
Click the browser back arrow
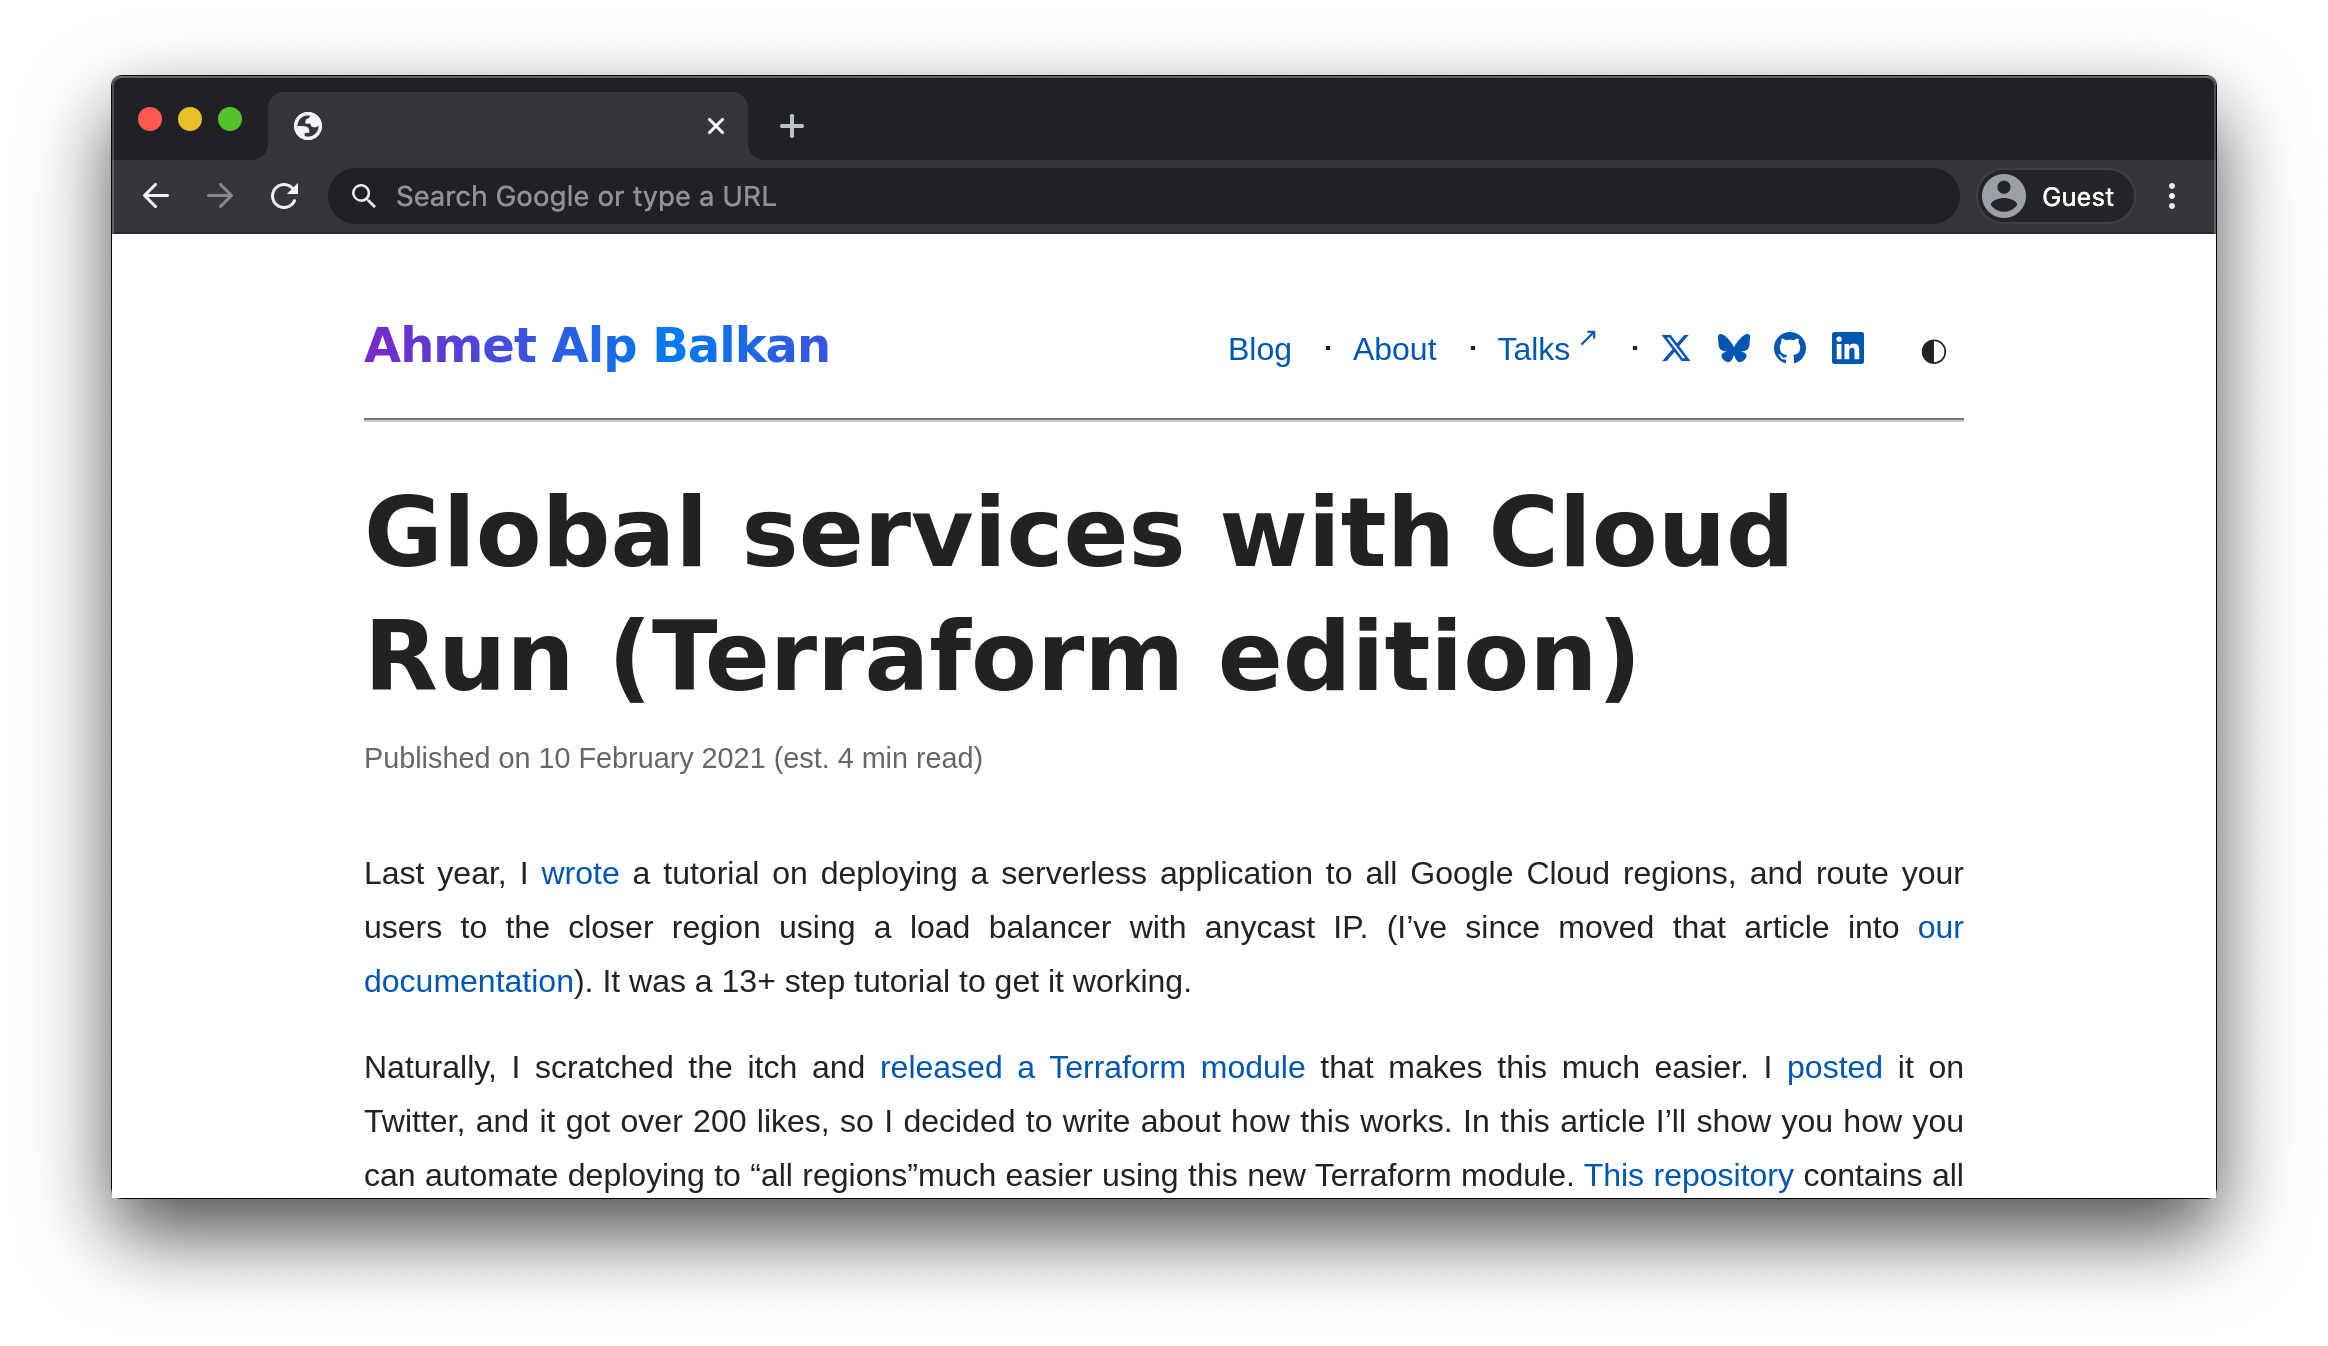pyautogui.click(x=156, y=196)
